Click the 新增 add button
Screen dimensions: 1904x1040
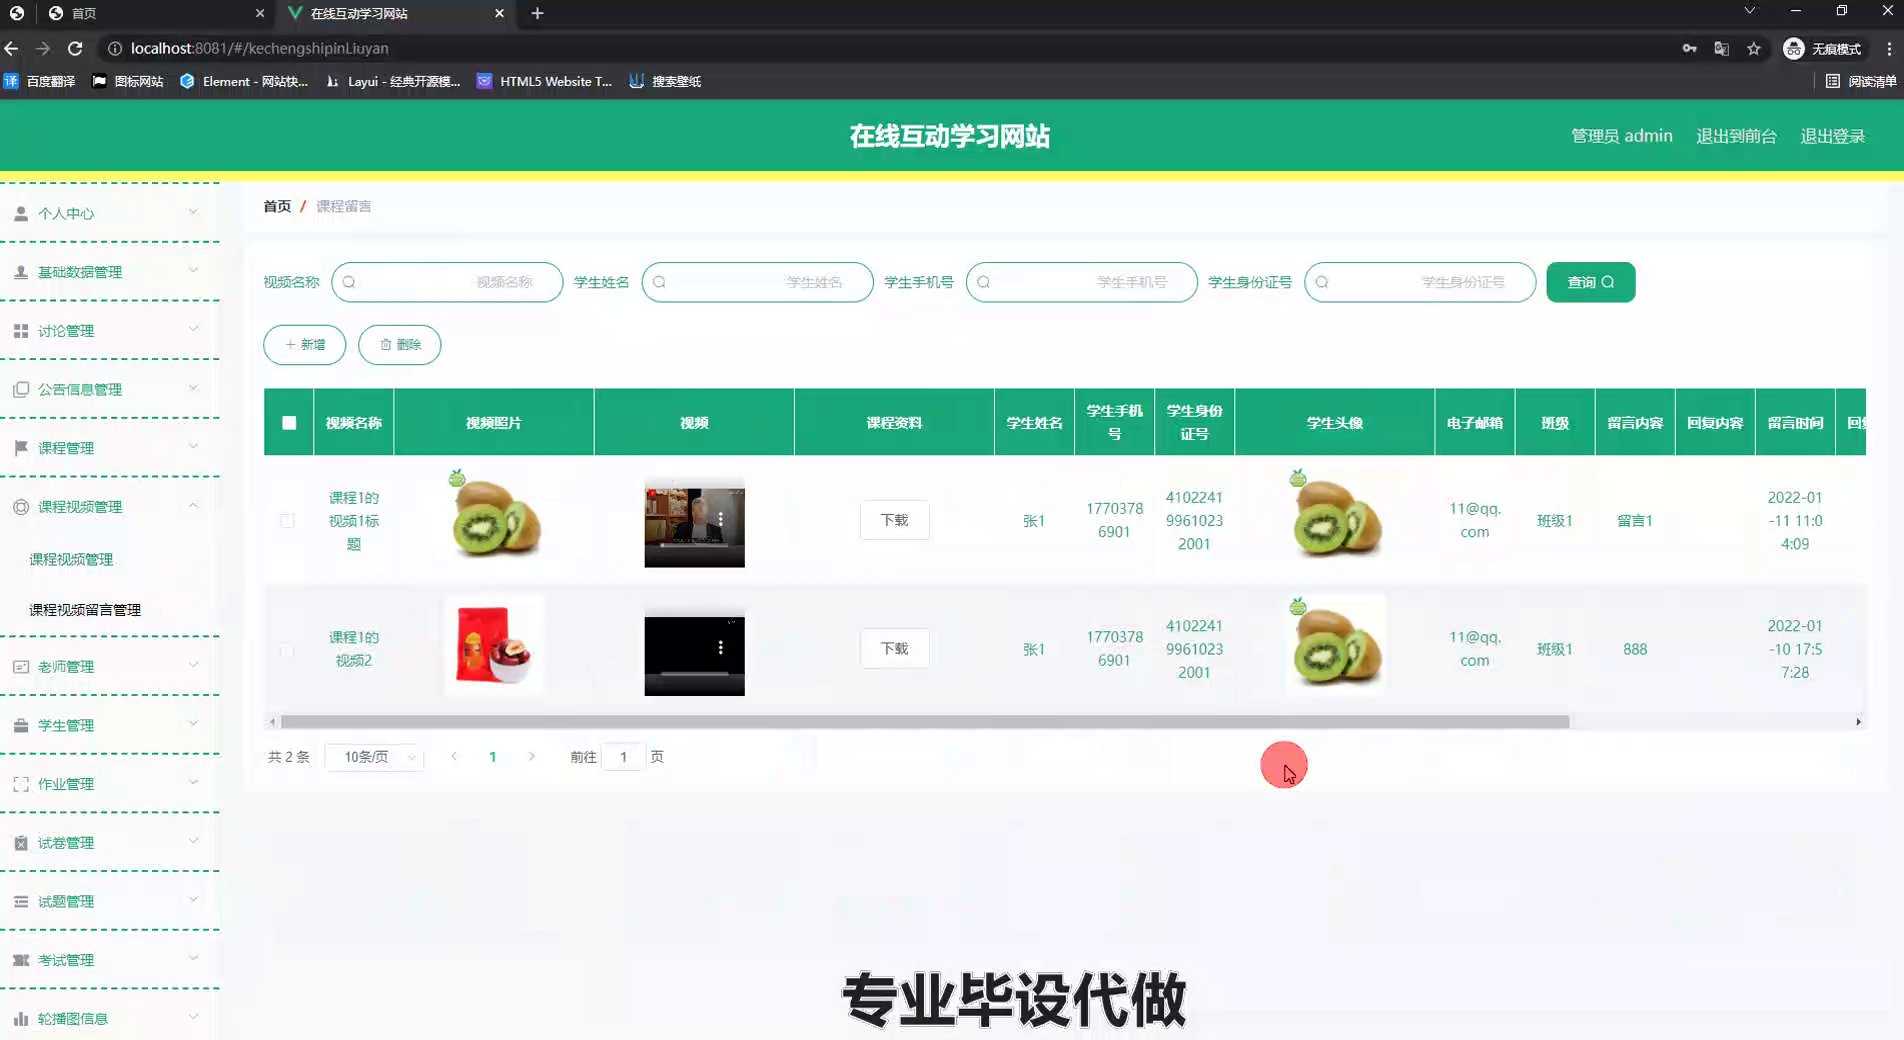point(305,344)
